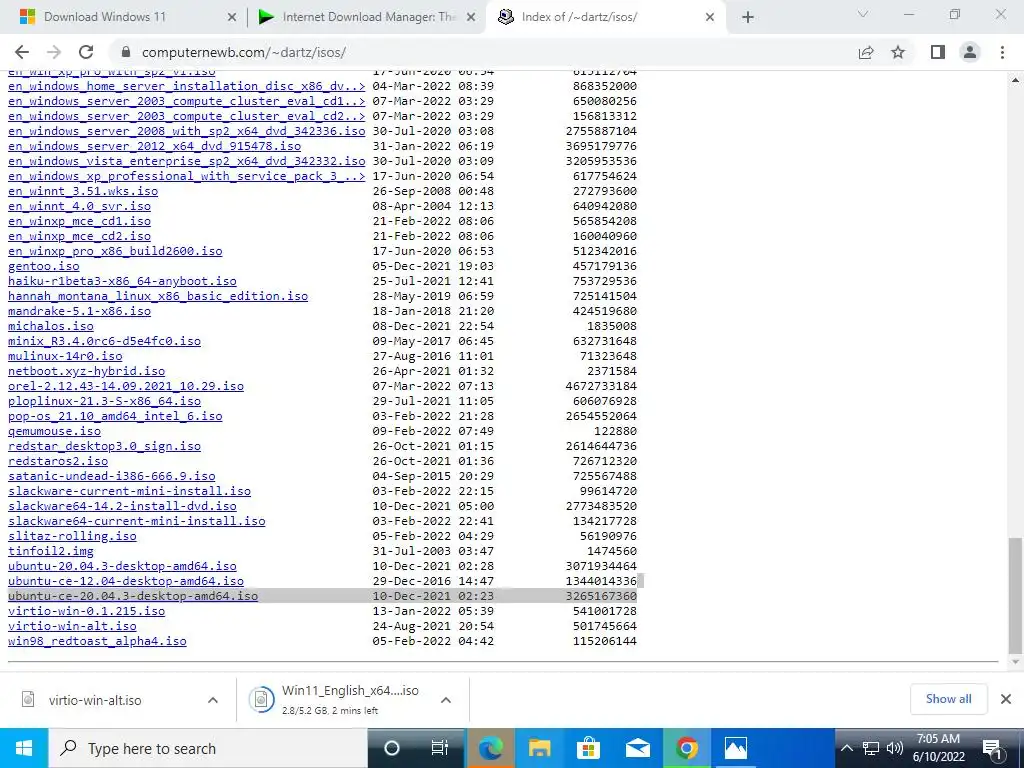Image resolution: width=1024 pixels, height=768 pixels.
Task: Click the scrollbar up arrow
Action: [x=1015, y=80]
